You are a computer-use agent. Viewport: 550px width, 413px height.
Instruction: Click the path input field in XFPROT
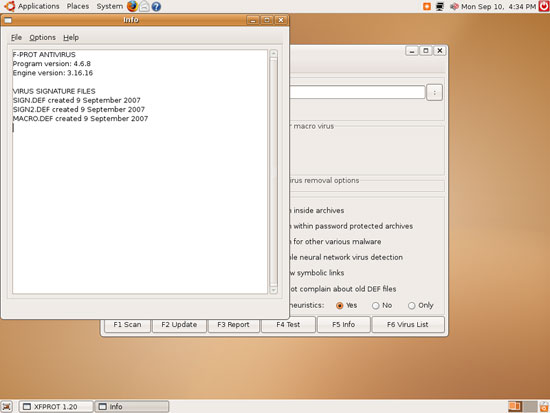tap(357, 92)
